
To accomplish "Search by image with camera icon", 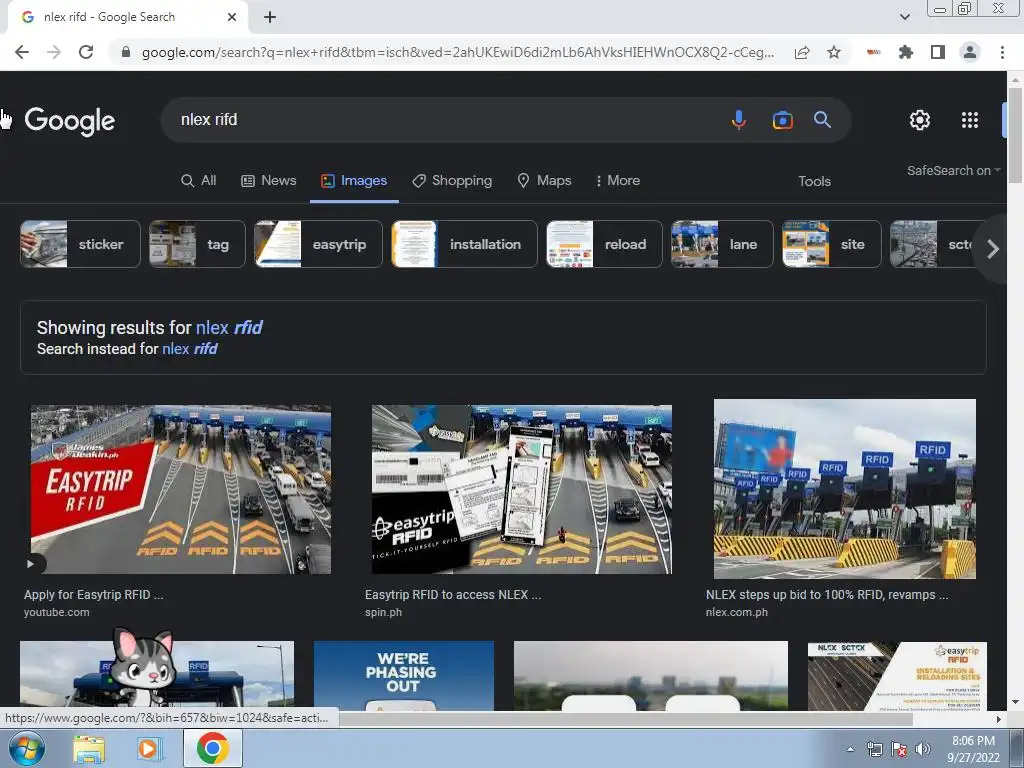I will [x=782, y=120].
